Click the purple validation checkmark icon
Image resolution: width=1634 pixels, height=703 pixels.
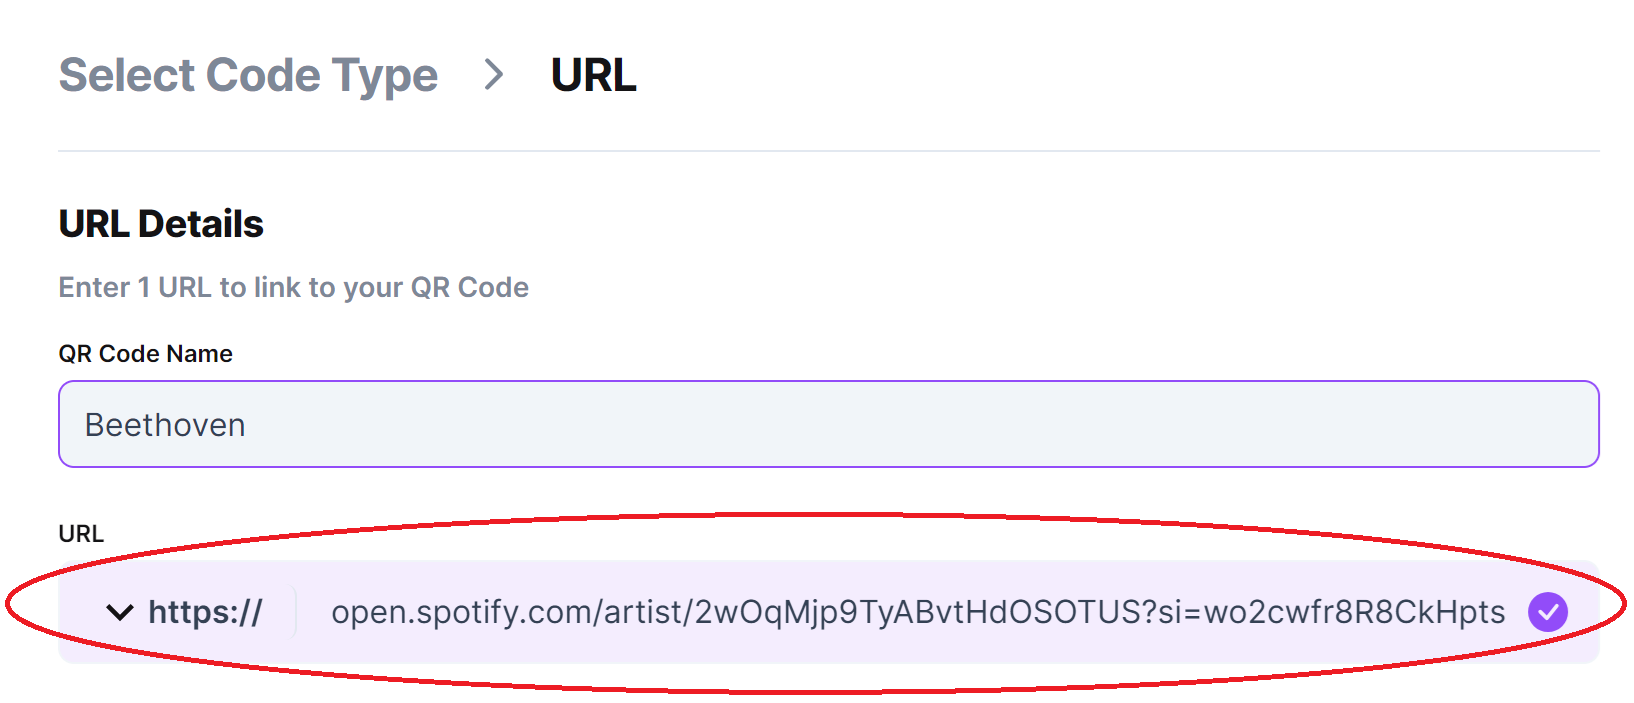pos(1547,612)
